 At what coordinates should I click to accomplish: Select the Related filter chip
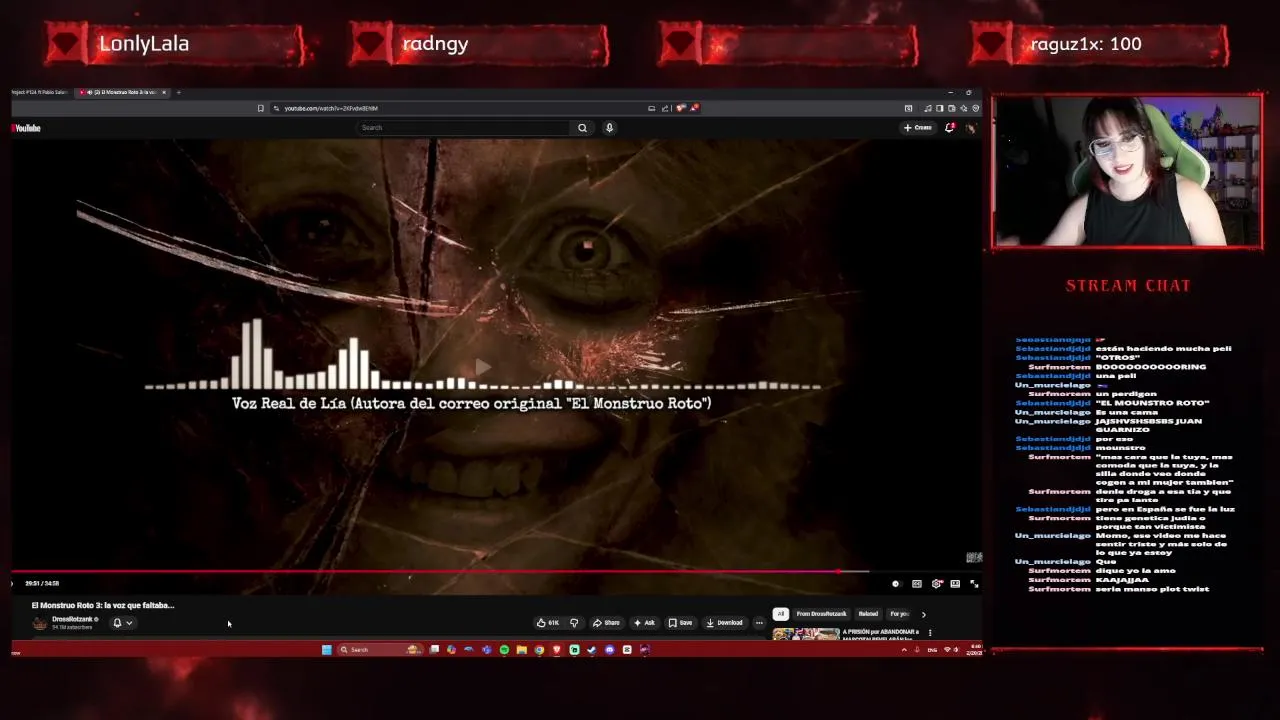click(x=868, y=614)
